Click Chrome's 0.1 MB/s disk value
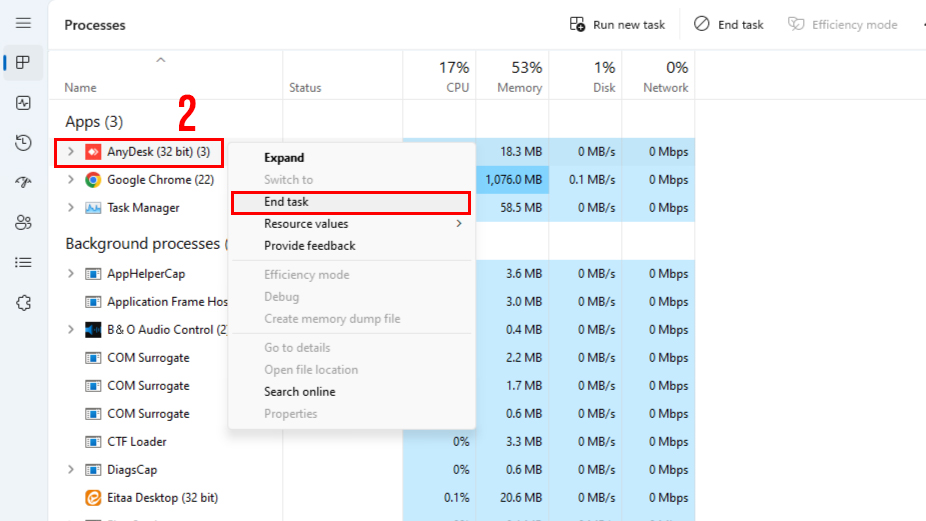926x521 pixels. 592,180
